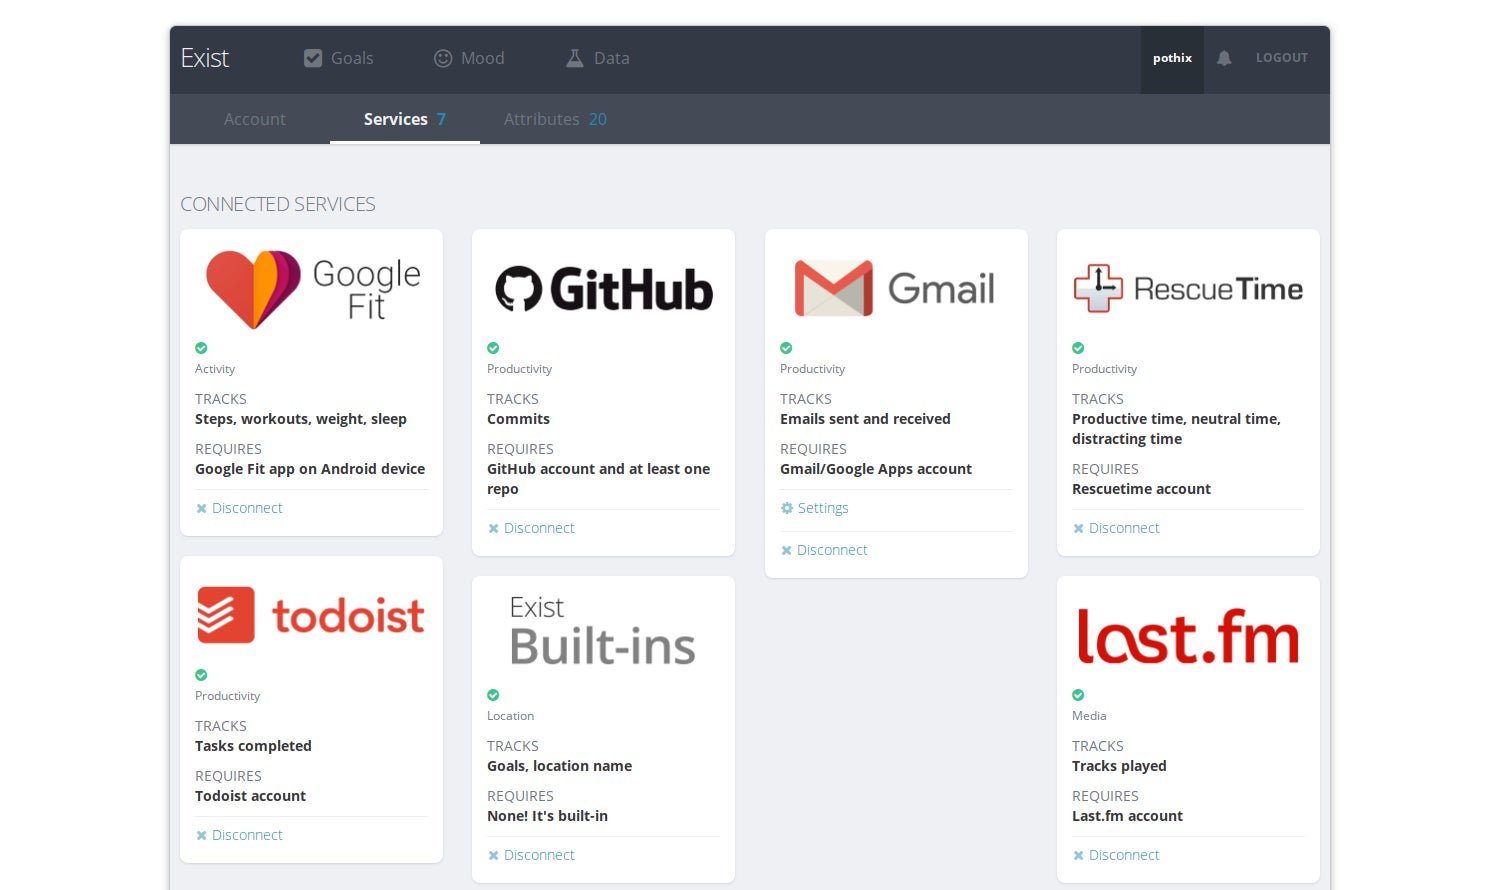The height and width of the screenshot is (890, 1500).
Task: Click the Exist logo in header
Action: tap(205, 58)
